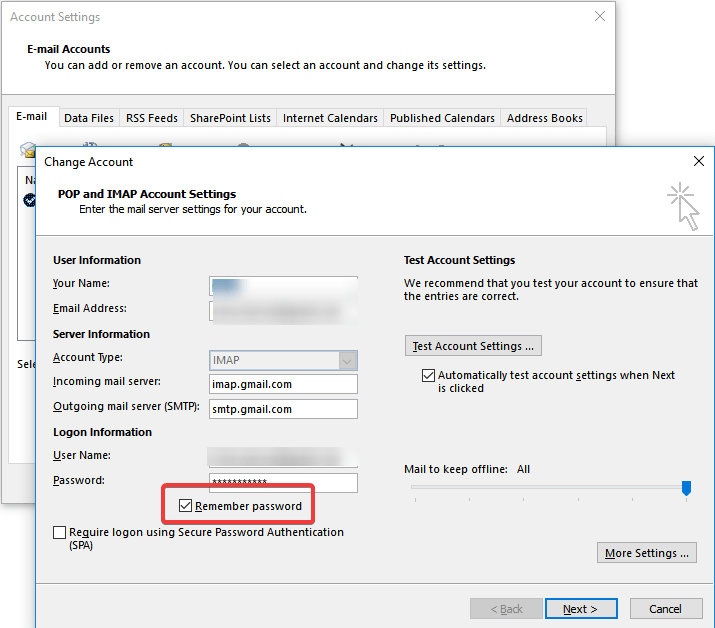Click in the Your Name field
The height and width of the screenshot is (628, 715).
(283, 286)
